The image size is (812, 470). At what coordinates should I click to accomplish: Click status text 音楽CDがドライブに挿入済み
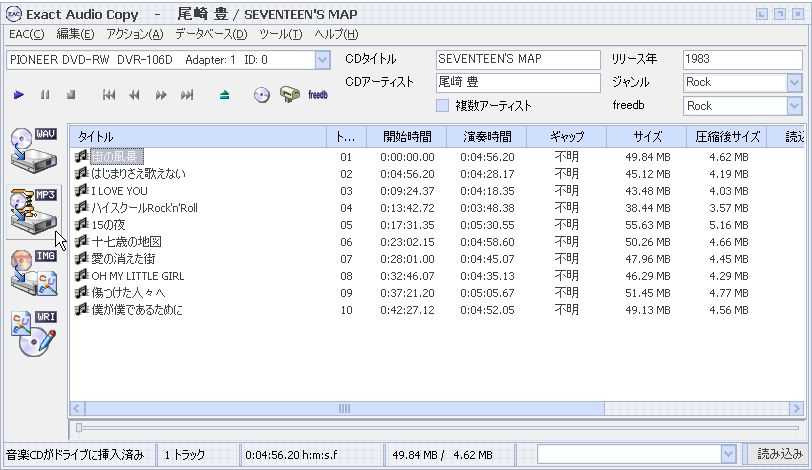click(75, 455)
